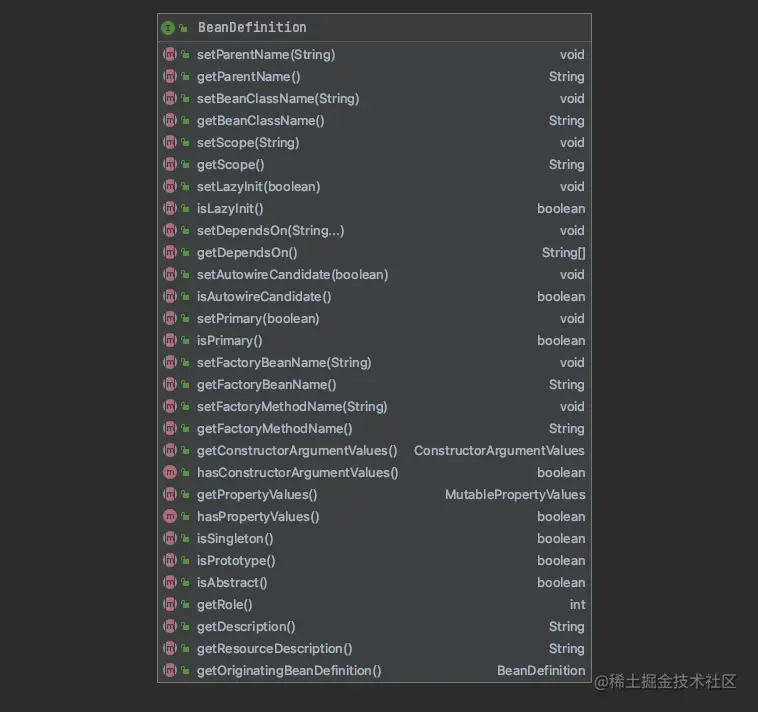This screenshot has height=712, width=758.
Task: Click the method icon for setDependsOn(String...)
Action: coord(170,231)
